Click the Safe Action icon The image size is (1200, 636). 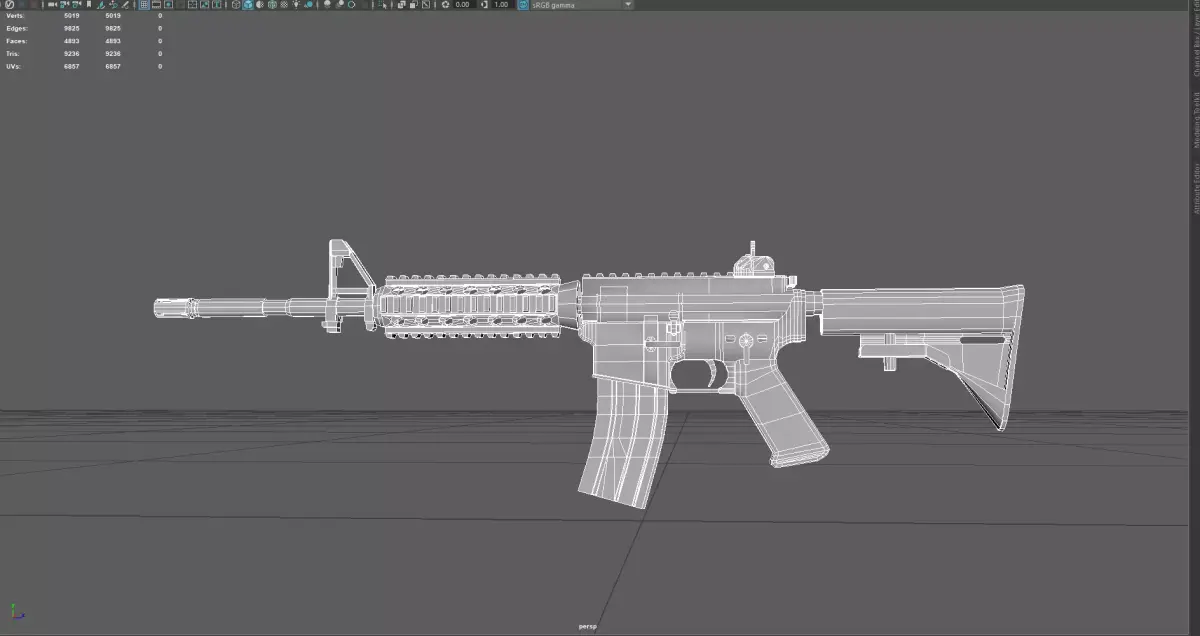click(203, 5)
